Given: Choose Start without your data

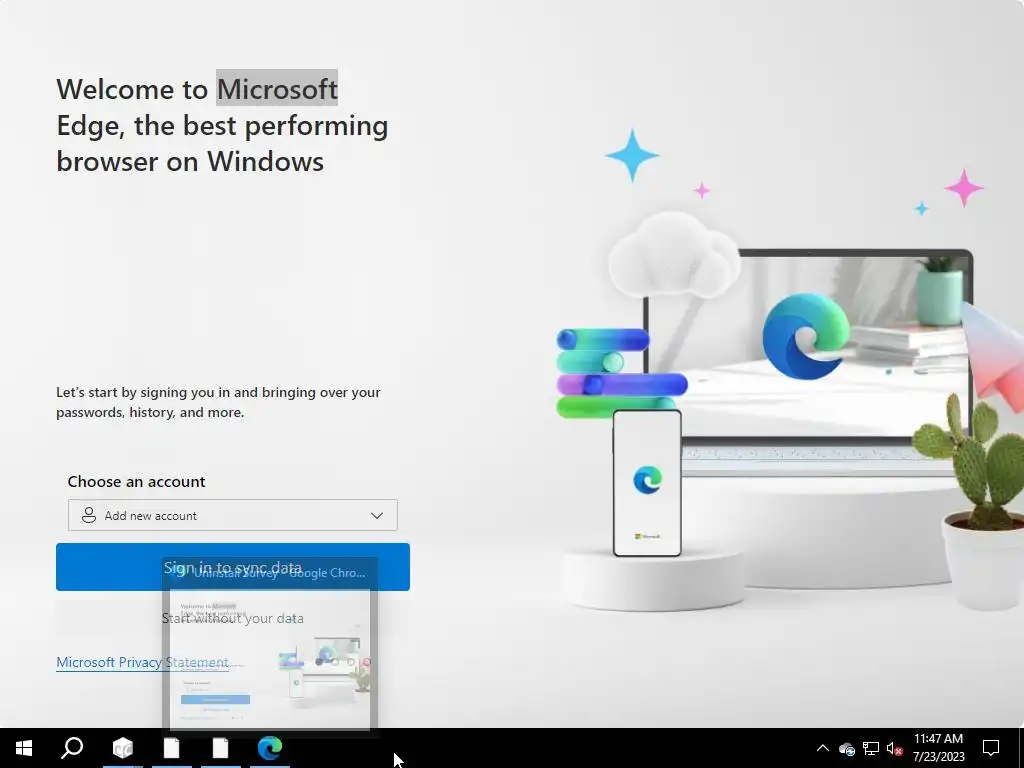Looking at the screenshot, I should pyautogui.click(x=232, y=618).
